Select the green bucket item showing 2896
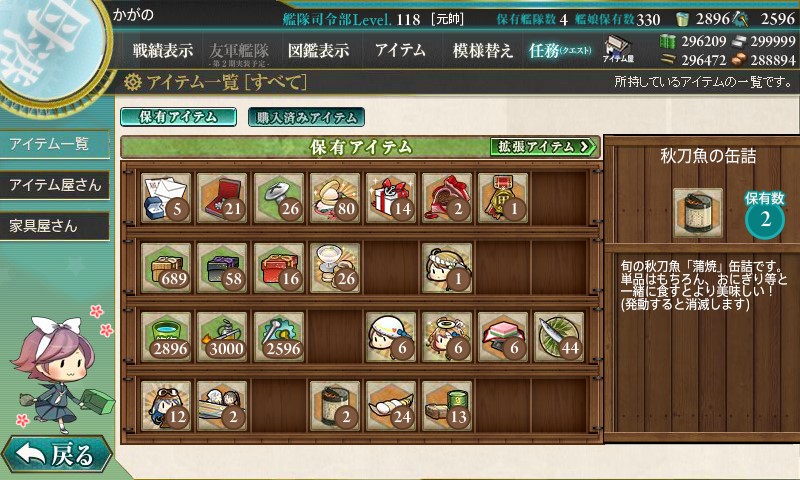The image size is (800, 480). point(166,337)
